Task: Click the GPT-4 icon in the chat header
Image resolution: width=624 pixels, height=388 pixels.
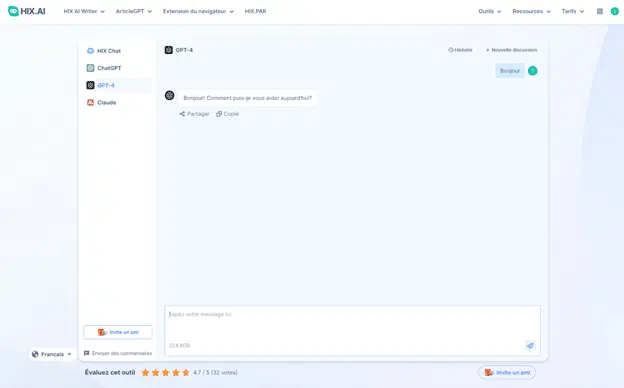Action: point(169,50)
